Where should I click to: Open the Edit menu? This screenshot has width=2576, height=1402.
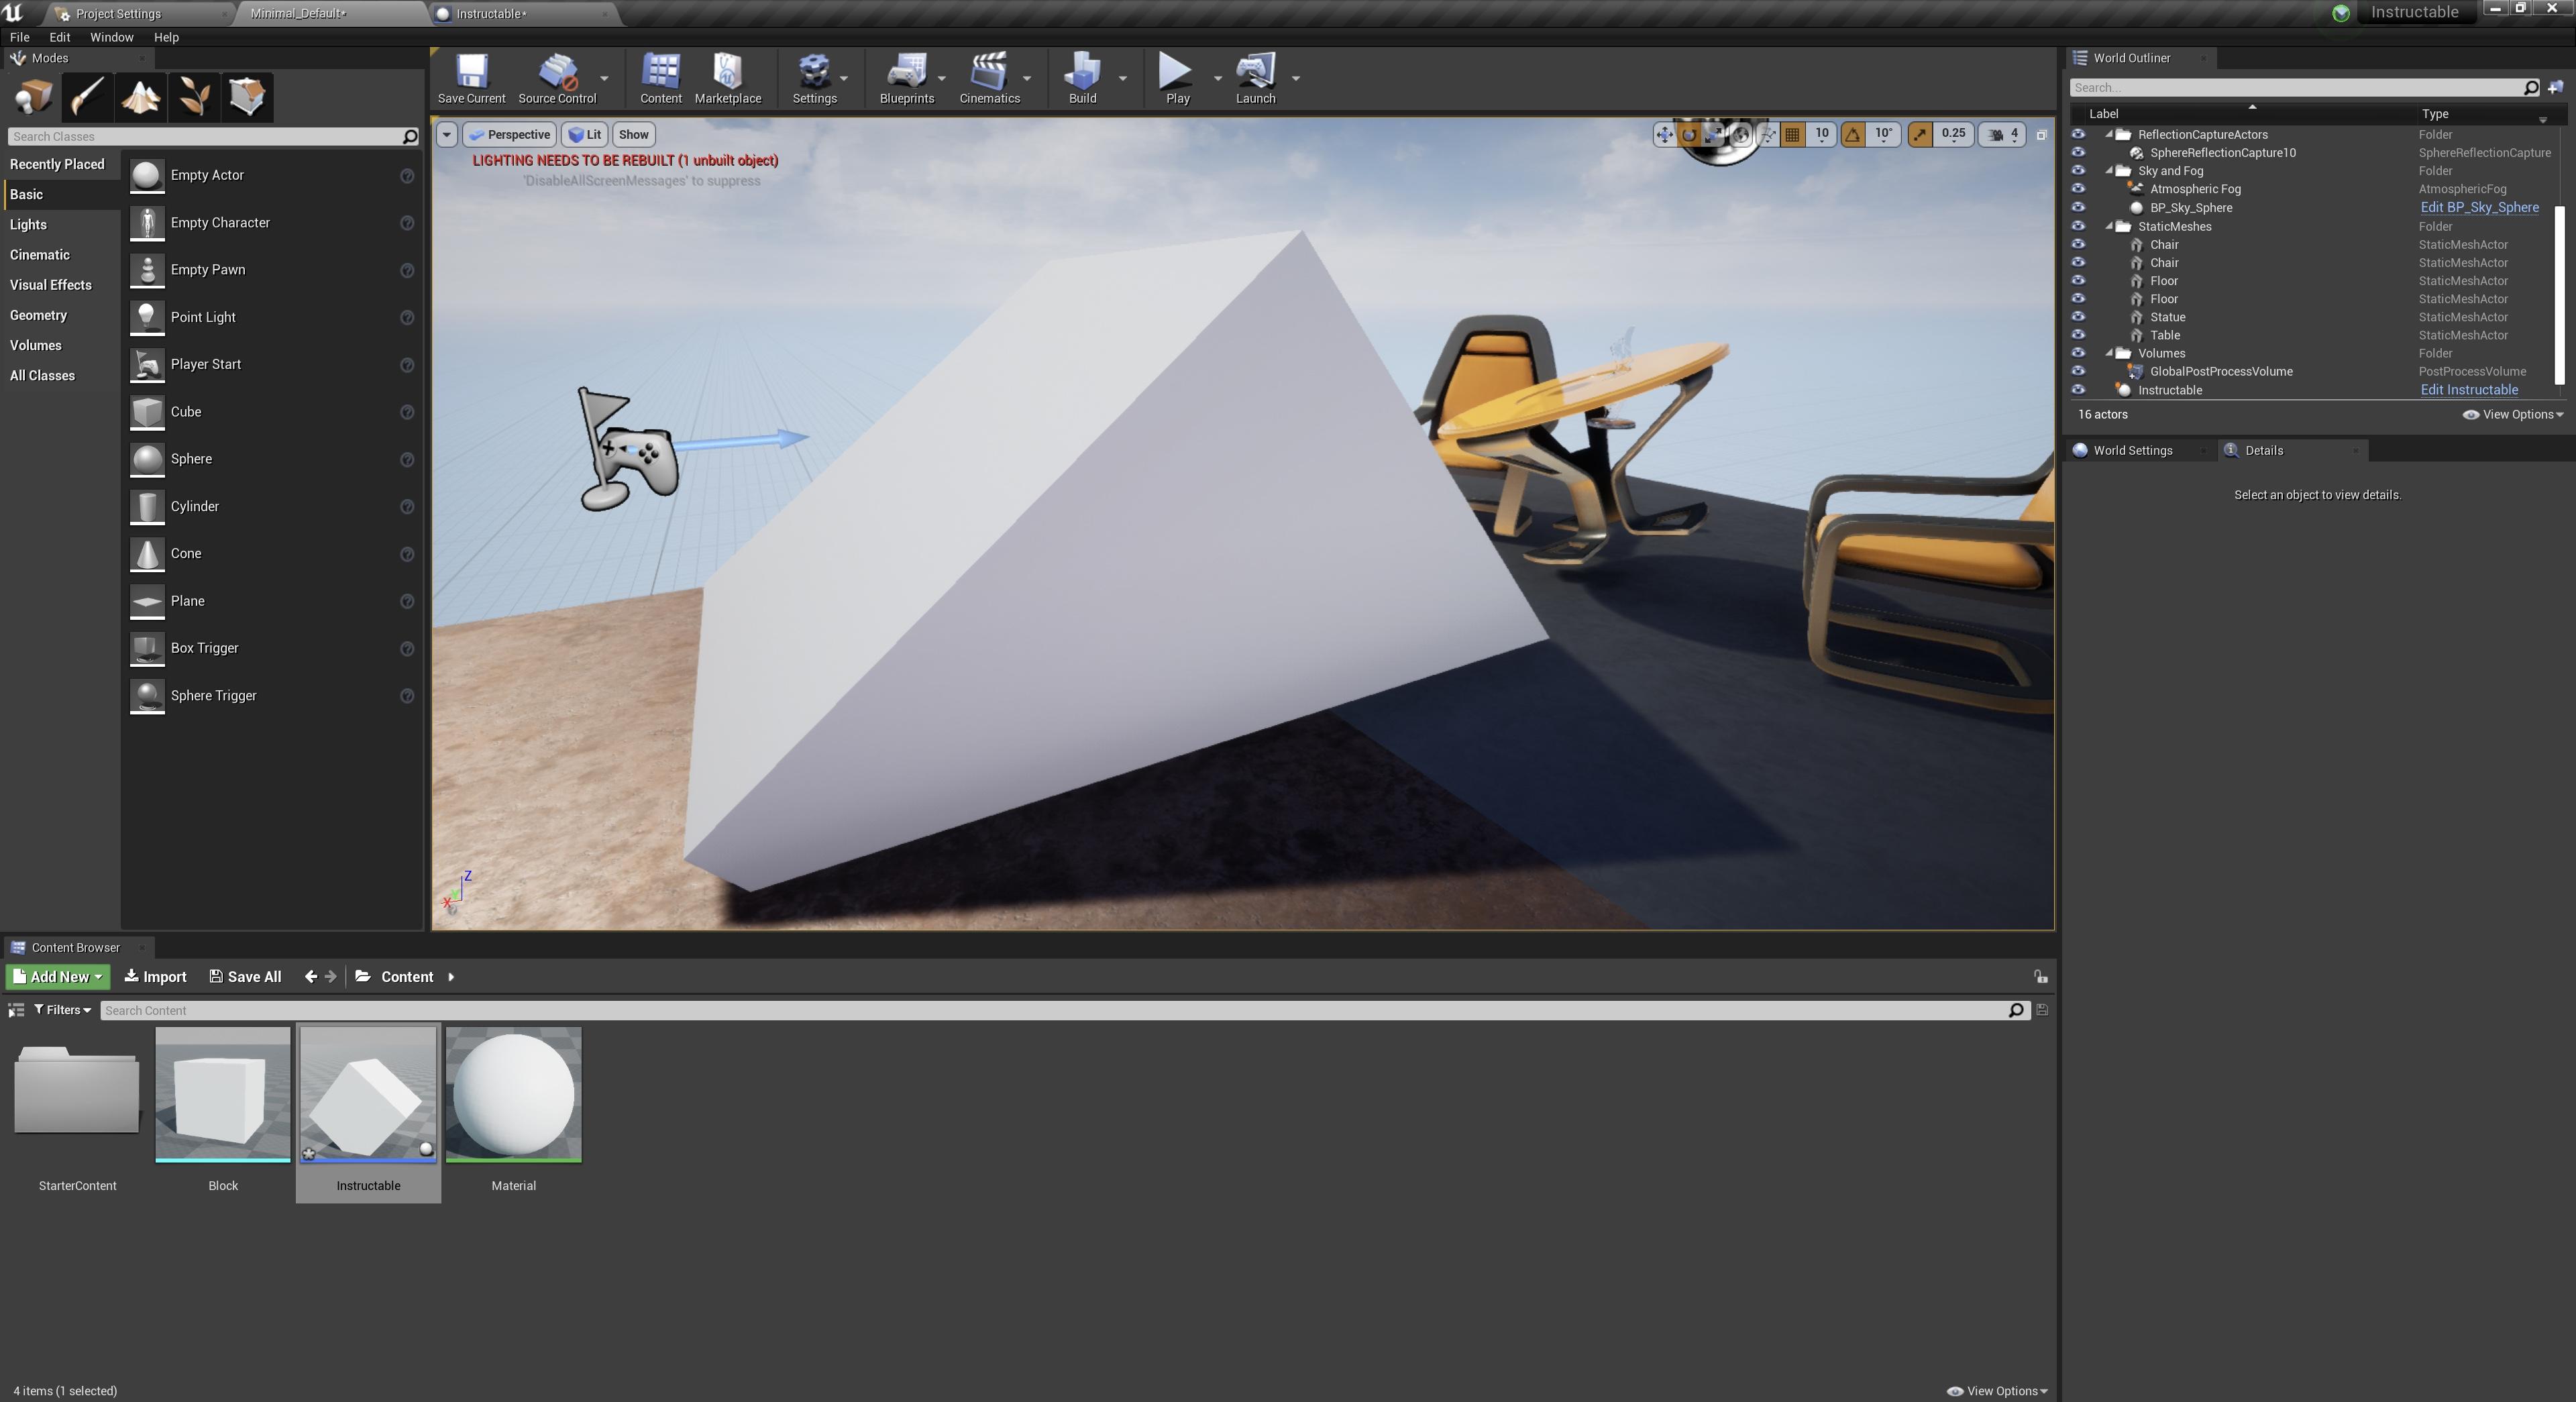59,37
